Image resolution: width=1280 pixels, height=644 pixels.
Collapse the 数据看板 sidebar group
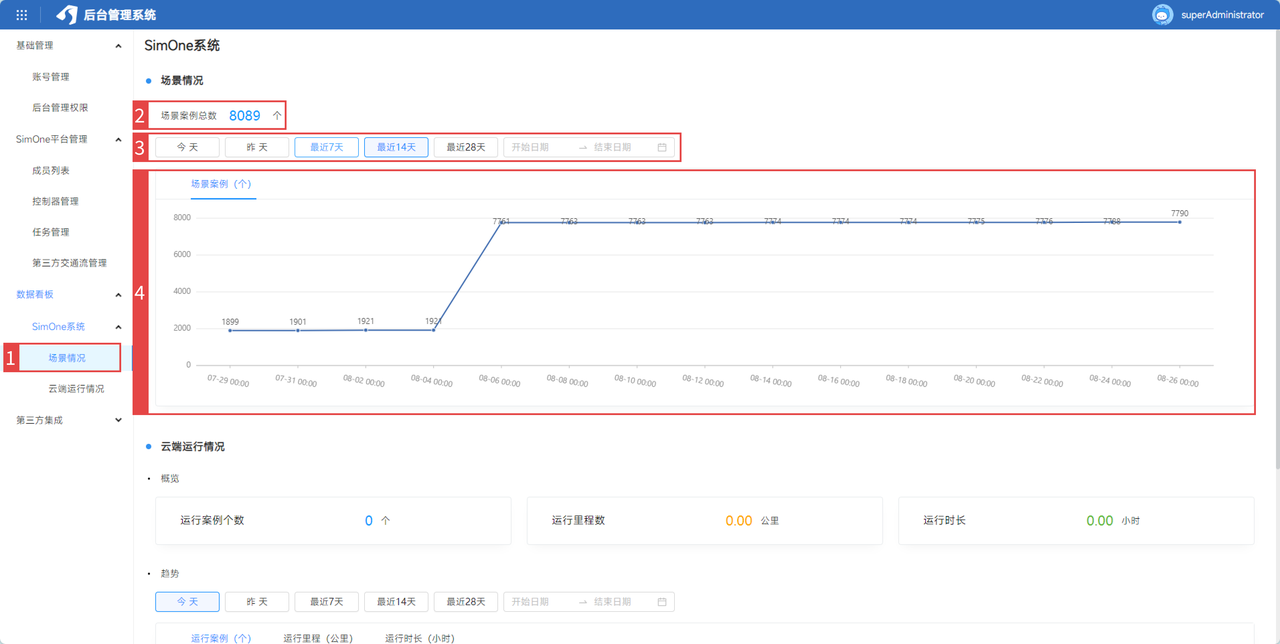pos(118,295)
